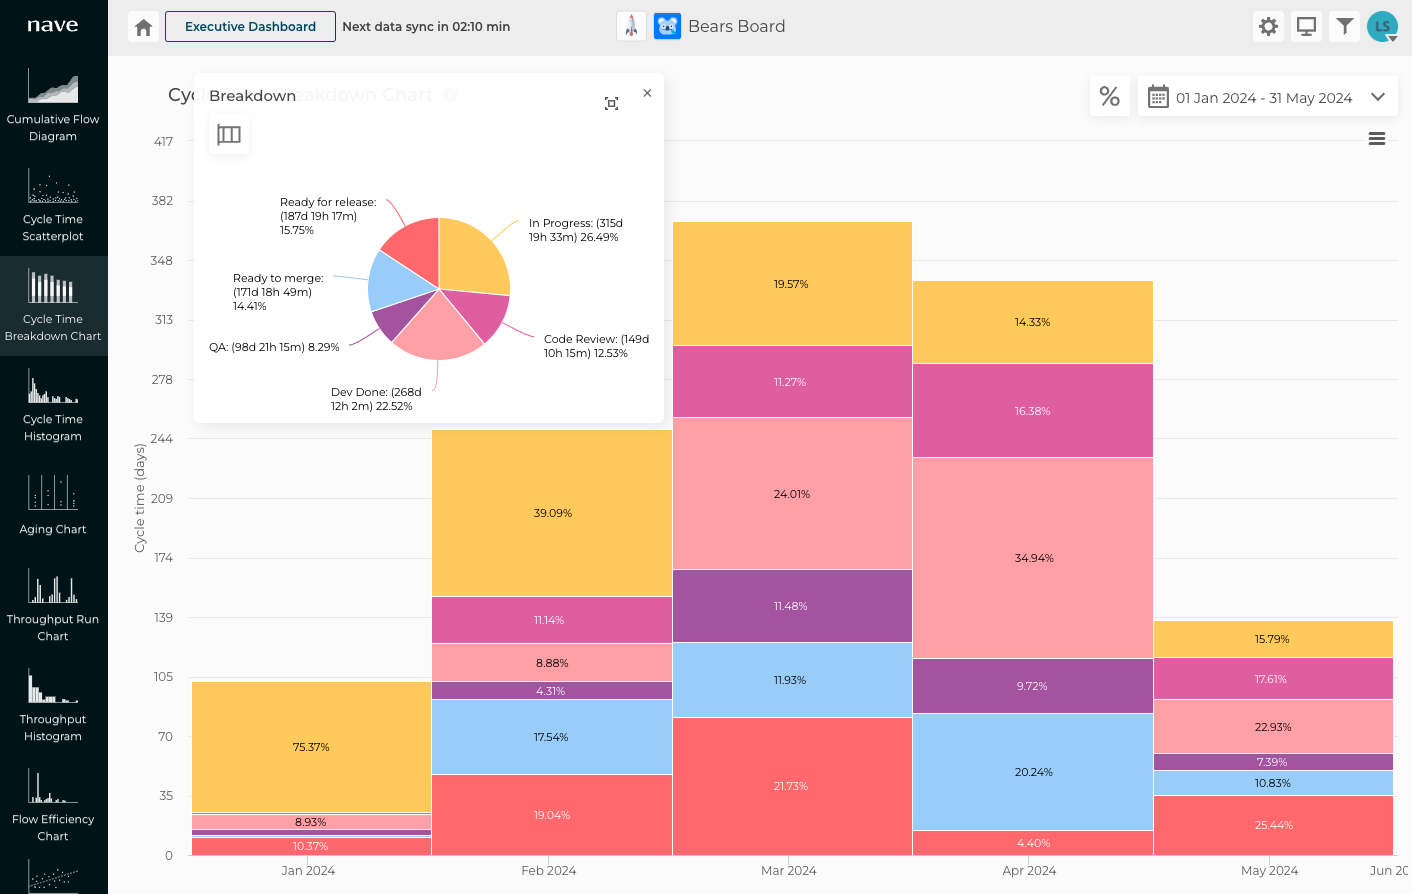This screenshot has width=1412, height=894.
Task: Open the settings gear icon
Action: click(1268, 27)
